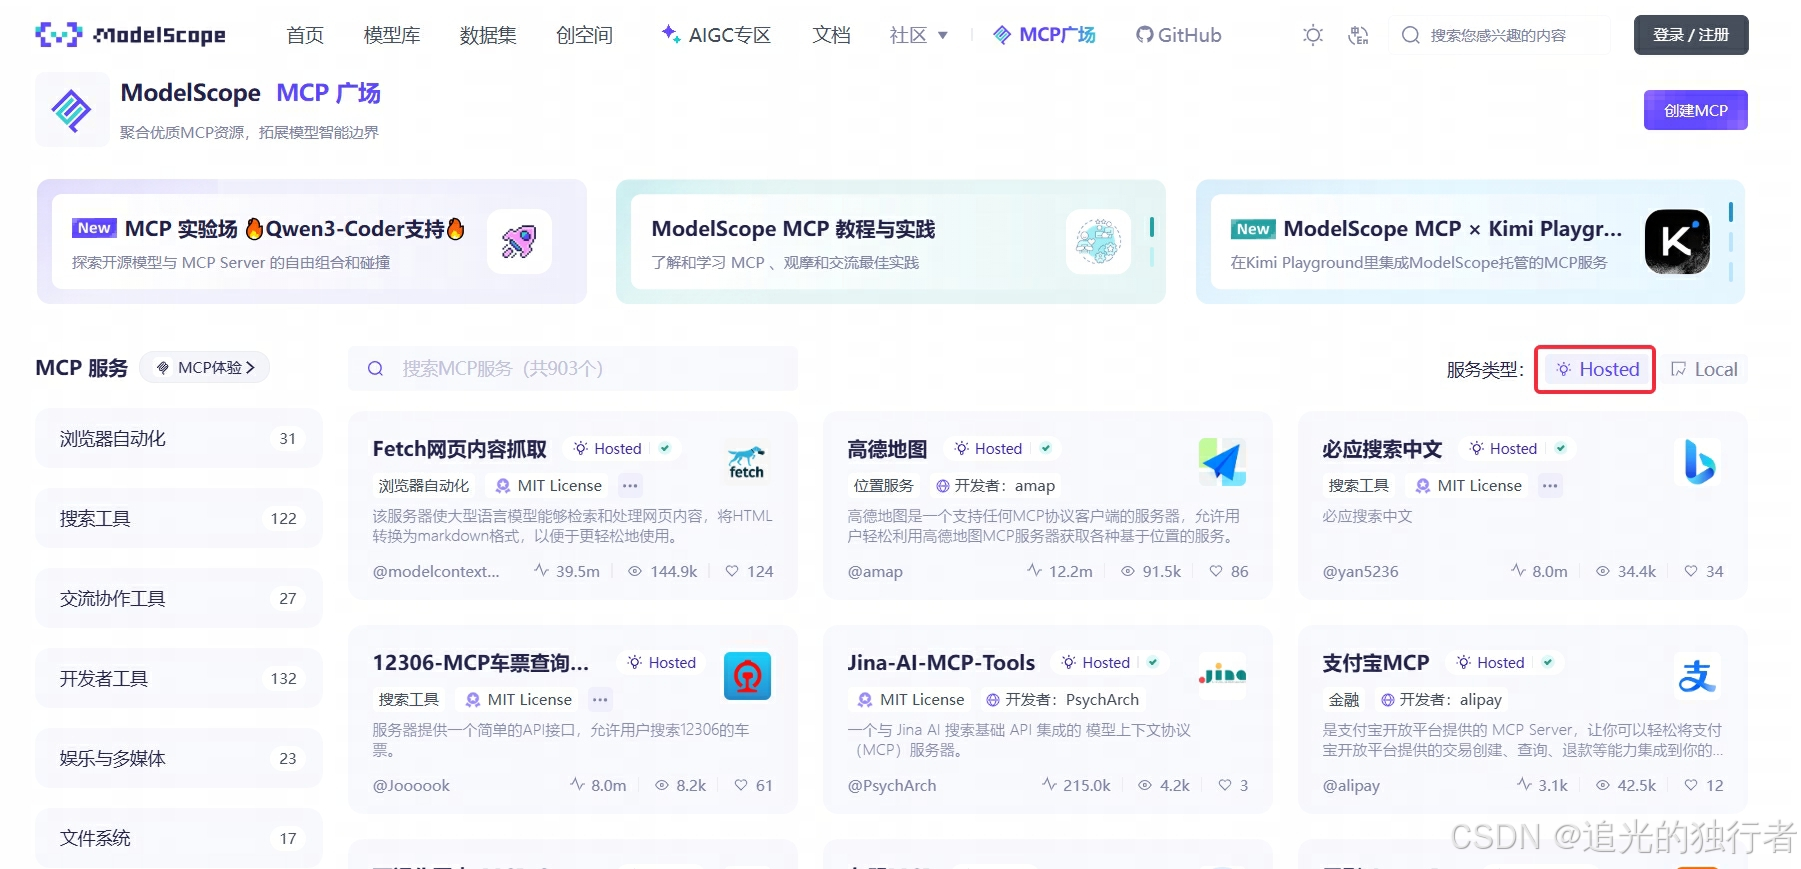
Task: Click the 位置服务 tag on 高德地图 card
Action: 883,486
